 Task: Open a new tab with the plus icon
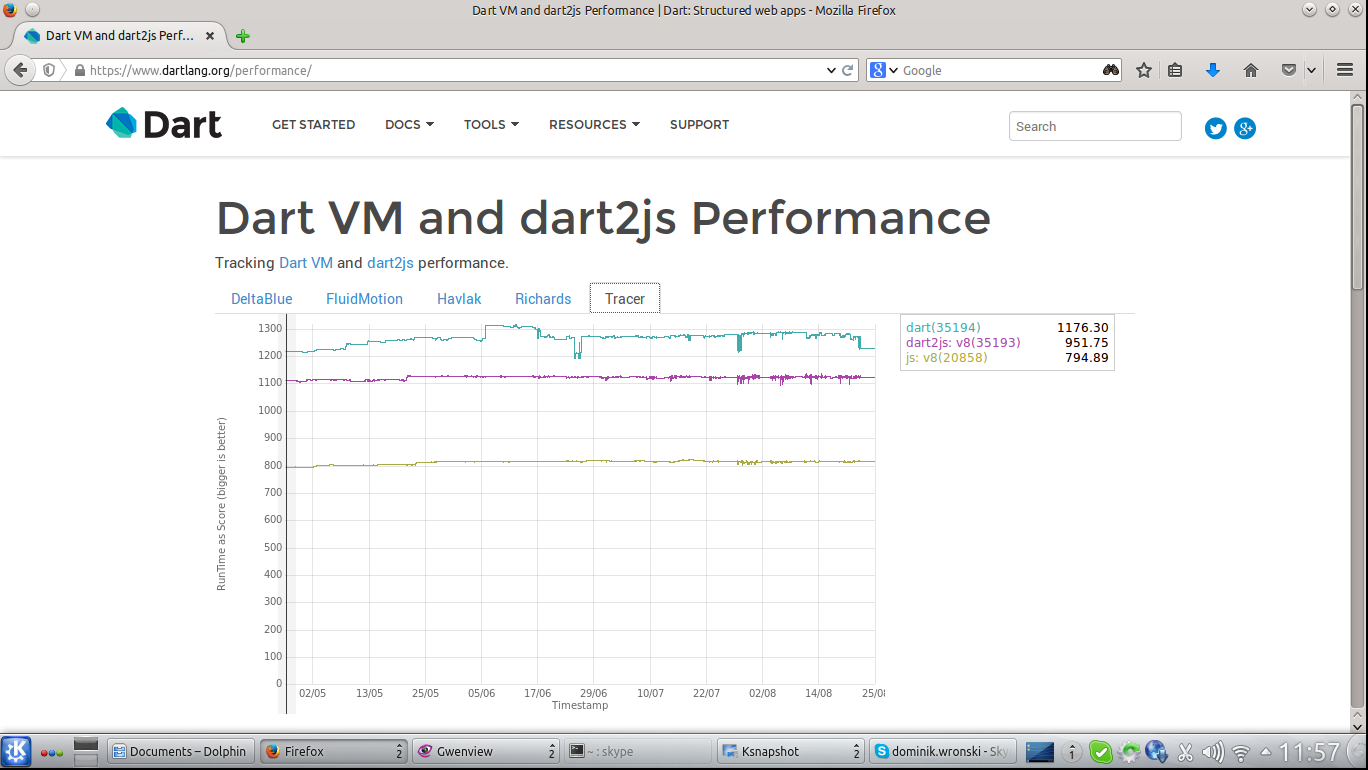click(242, 36)
